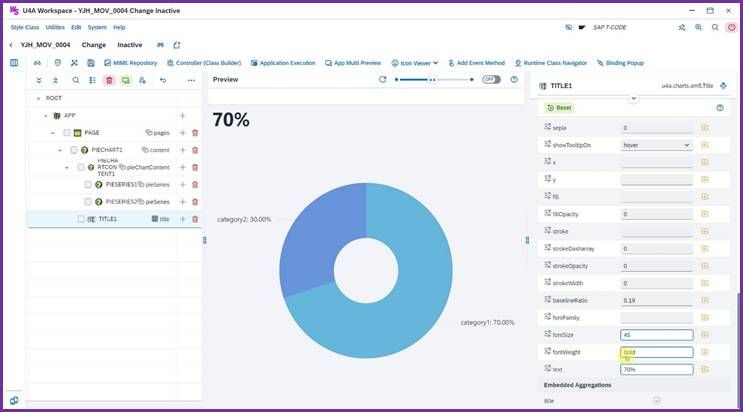Click the zoom-in magnifier icon

(698, 27)
